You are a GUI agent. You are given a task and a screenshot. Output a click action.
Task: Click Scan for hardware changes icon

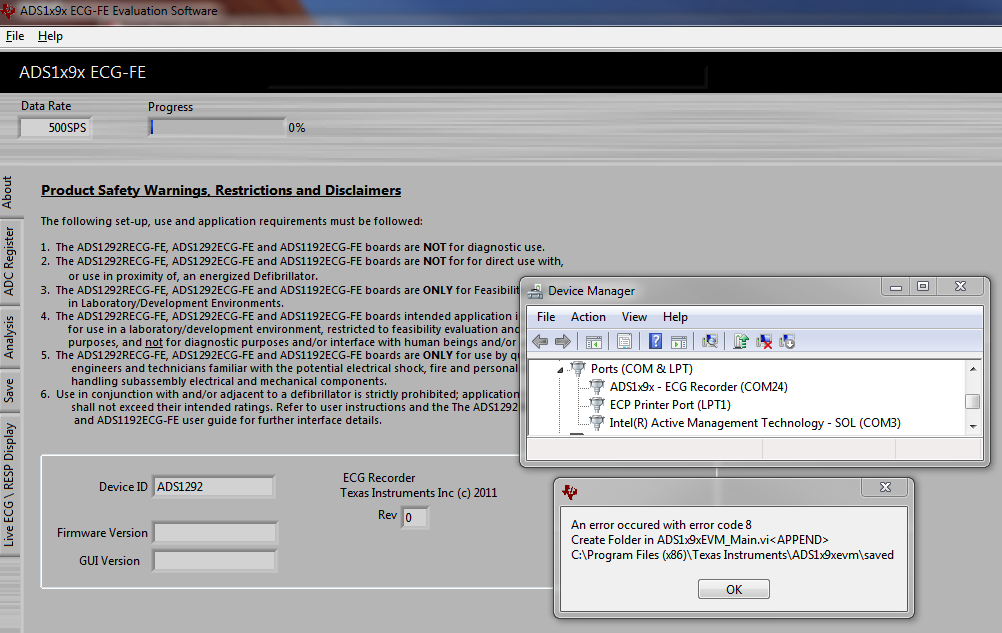[709, 342]
